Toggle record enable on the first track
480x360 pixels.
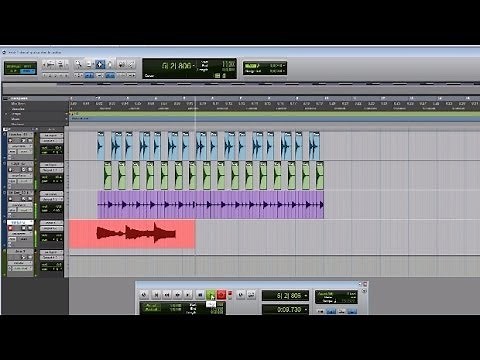tap(10, 141)
